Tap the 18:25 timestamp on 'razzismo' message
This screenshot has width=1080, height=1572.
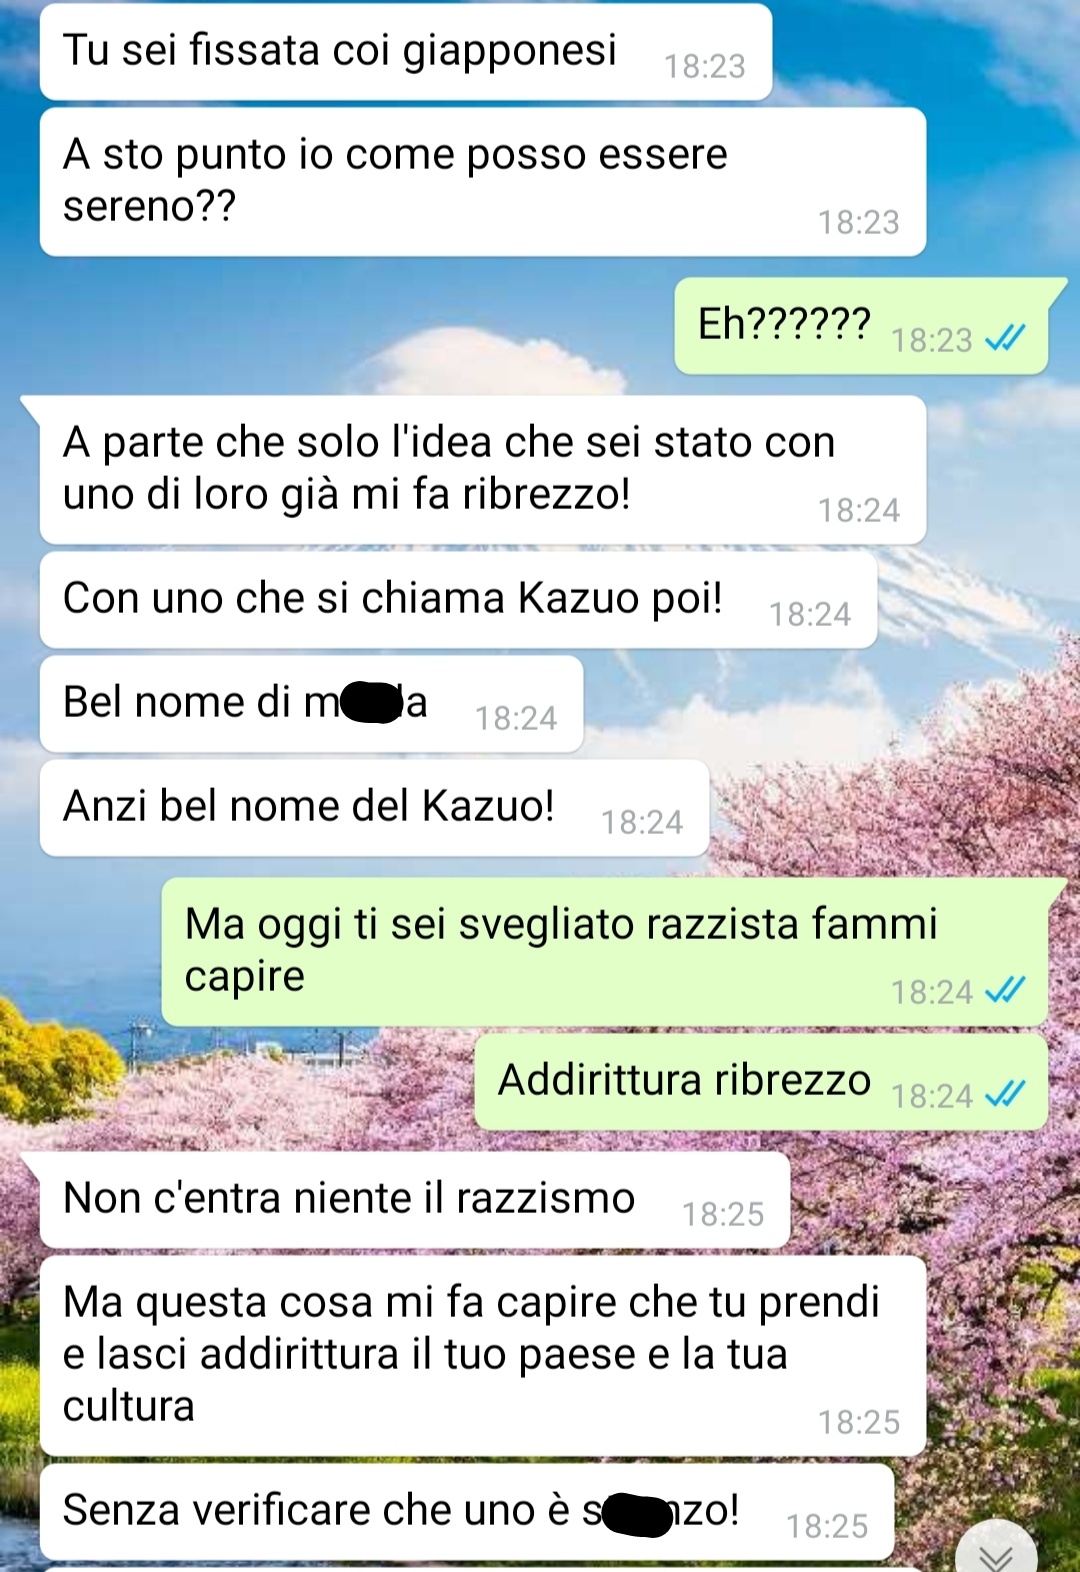(x=723, y=1214)
